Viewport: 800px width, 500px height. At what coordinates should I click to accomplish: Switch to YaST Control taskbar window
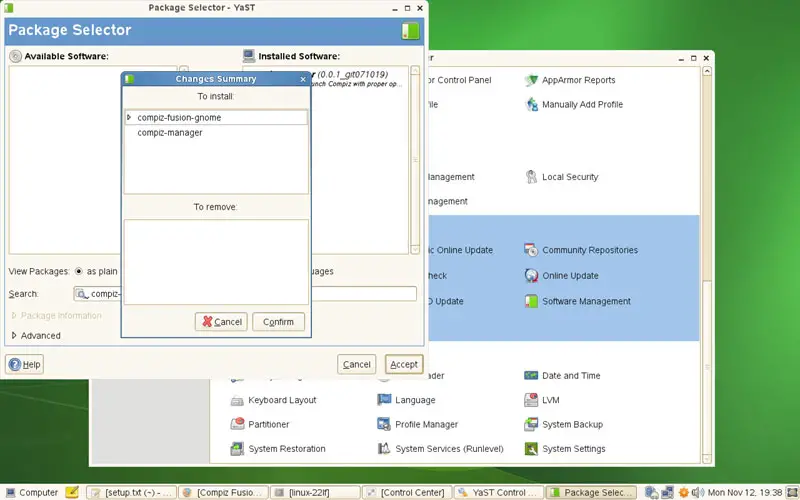click(499, 492)
